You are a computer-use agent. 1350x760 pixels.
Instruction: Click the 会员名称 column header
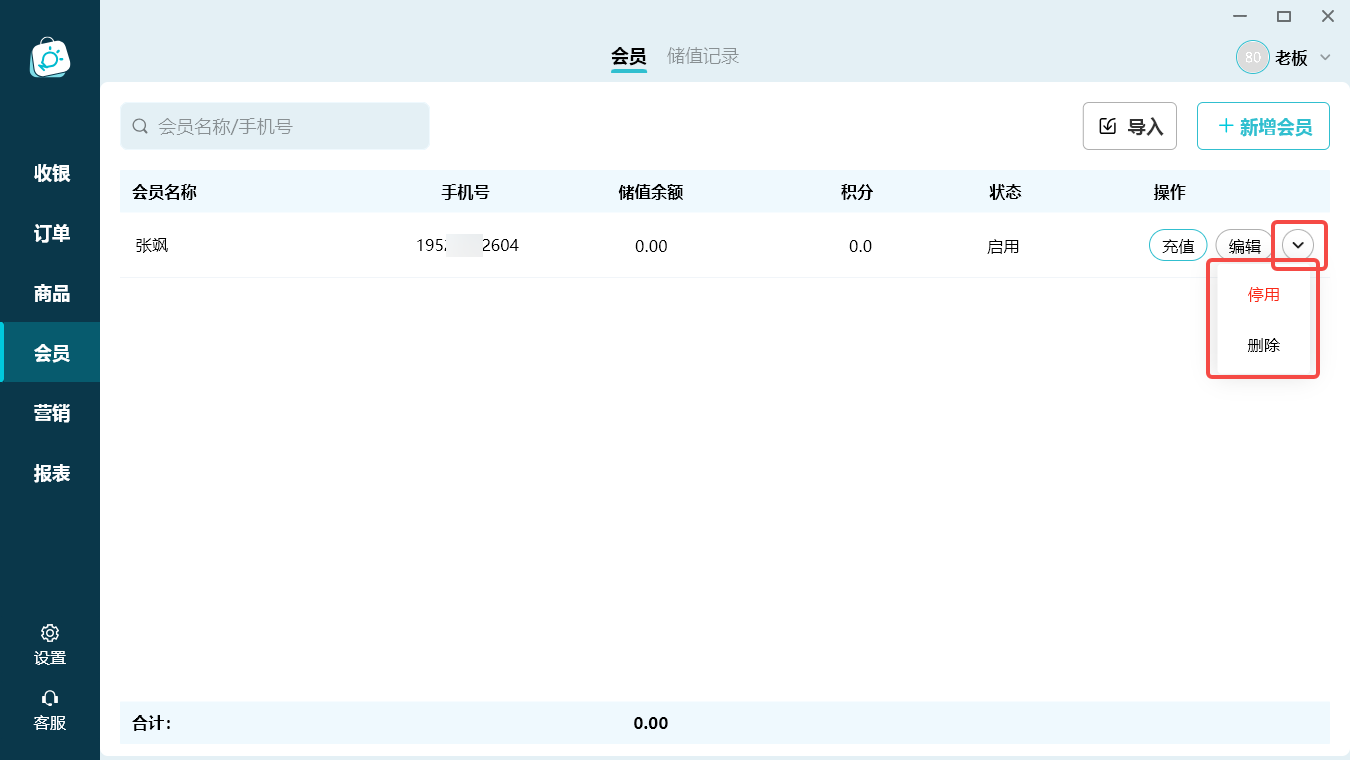click(164, 192)
